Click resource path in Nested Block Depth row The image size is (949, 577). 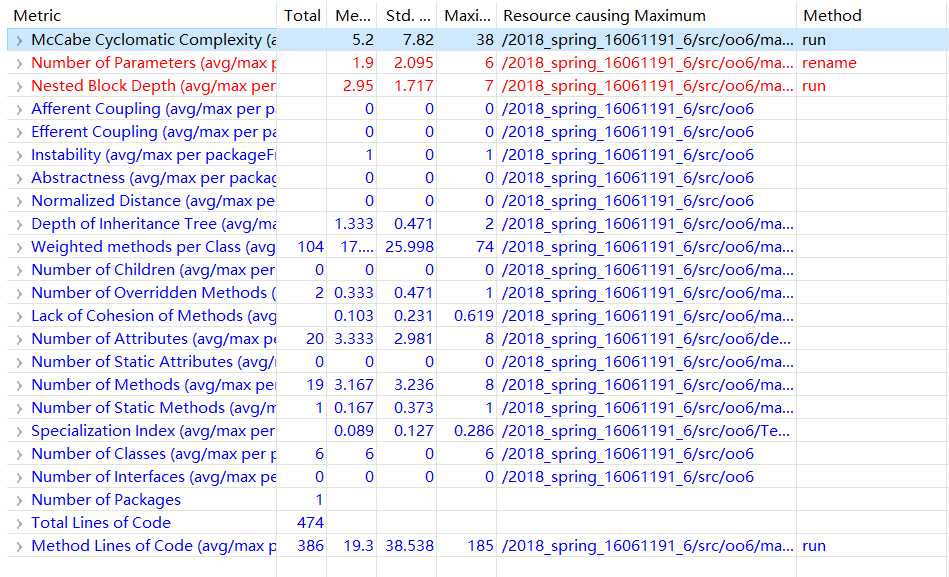point(647,86)
